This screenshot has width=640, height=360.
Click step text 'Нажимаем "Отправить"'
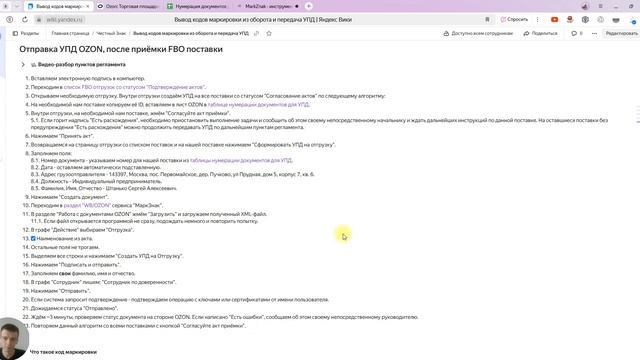(60, 291)
